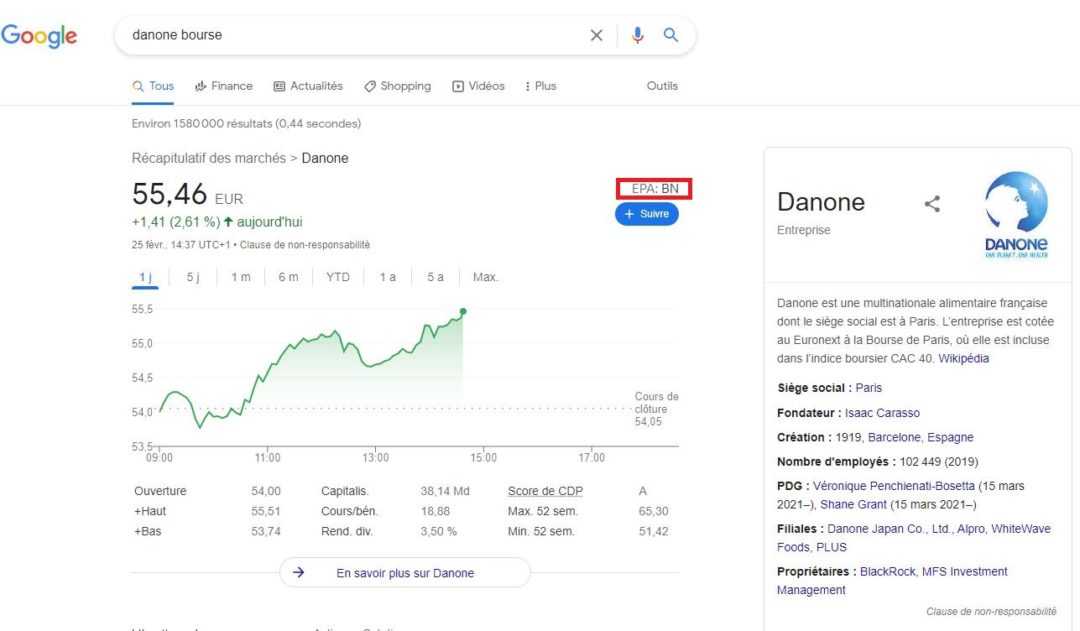Show the Max. price history on the chart
Viewport: 1080px width, 631px height.
[485, 277]
